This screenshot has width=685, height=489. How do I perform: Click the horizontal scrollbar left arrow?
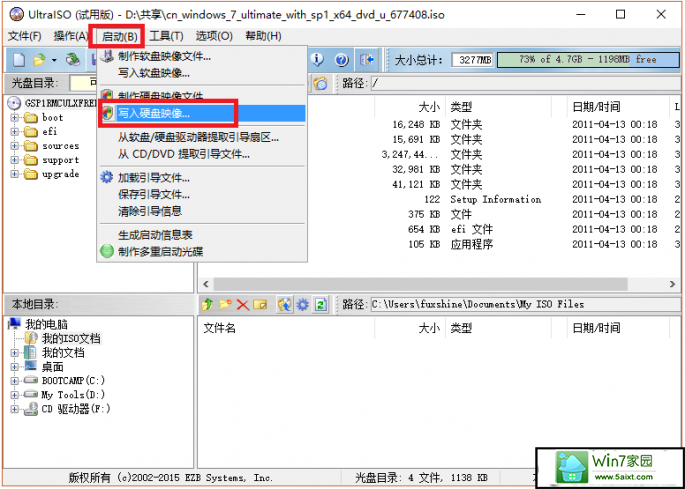[206, 284]
